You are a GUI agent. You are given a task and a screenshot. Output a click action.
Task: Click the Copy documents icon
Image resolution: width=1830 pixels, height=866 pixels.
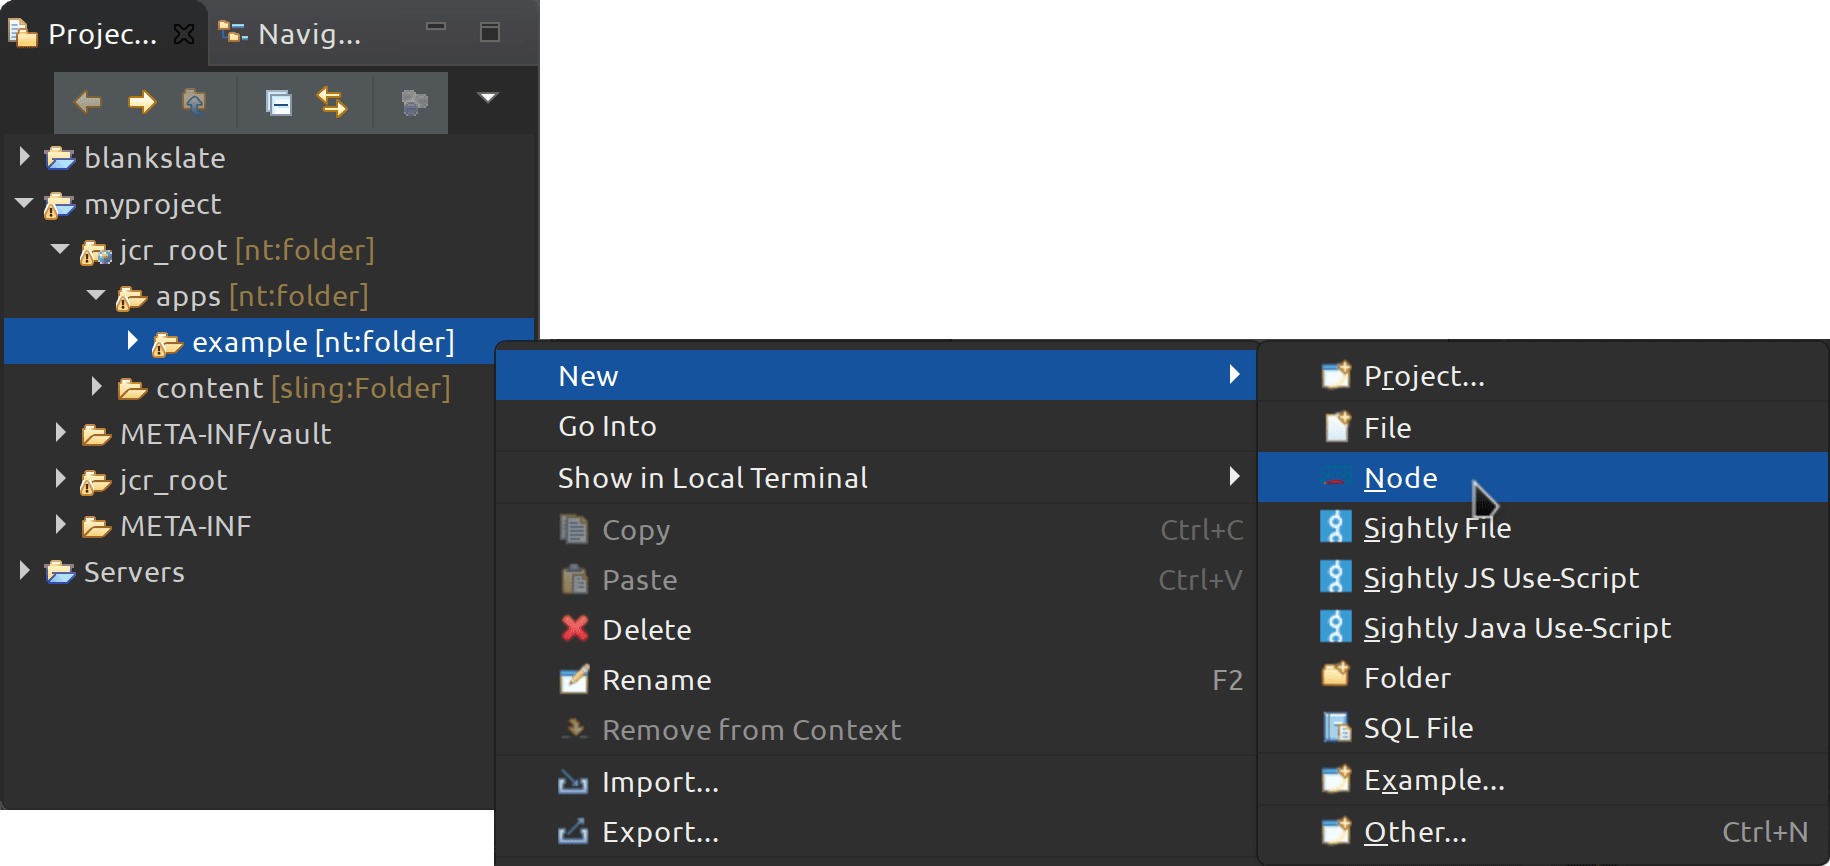coord(574,529)
